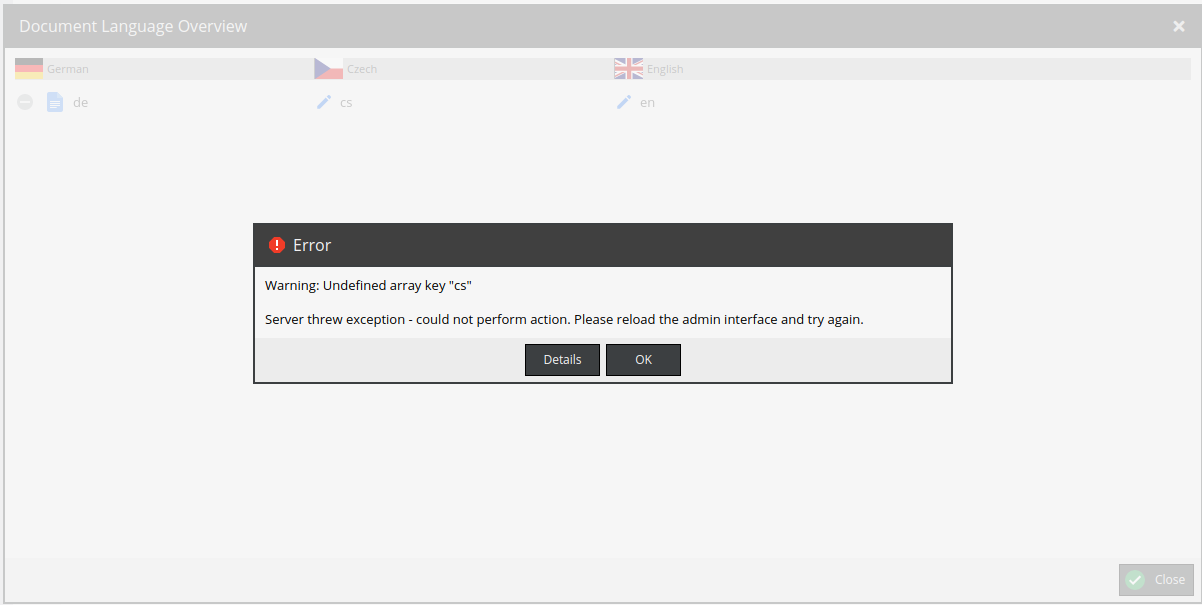1202x605 pixels.
Task: Click the red error exclamation icon
Action: [277, 244]
